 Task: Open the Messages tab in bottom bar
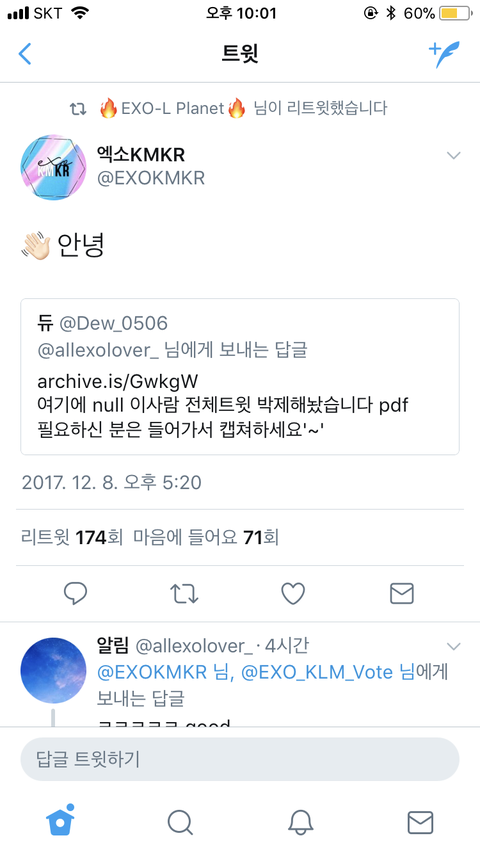tap(420, 822)
